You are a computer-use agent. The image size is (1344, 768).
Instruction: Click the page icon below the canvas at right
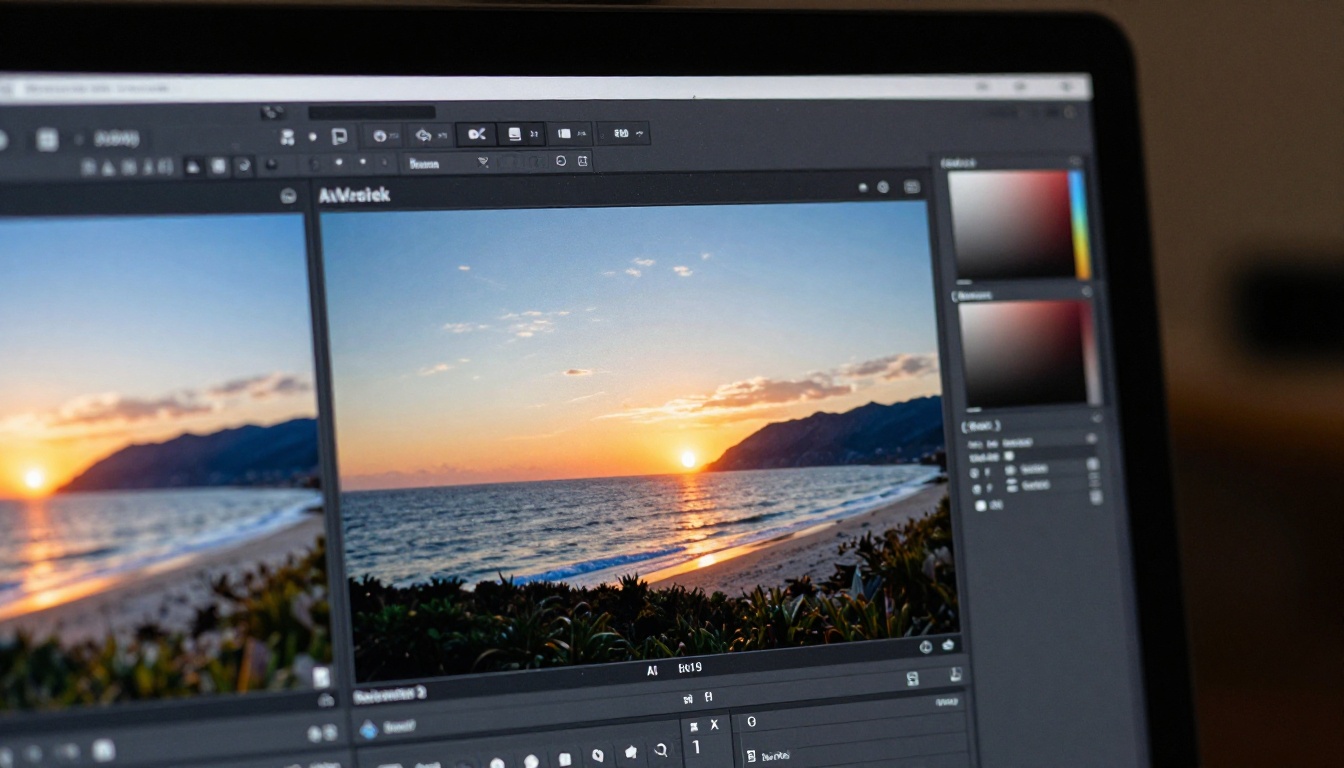[912, 679]
